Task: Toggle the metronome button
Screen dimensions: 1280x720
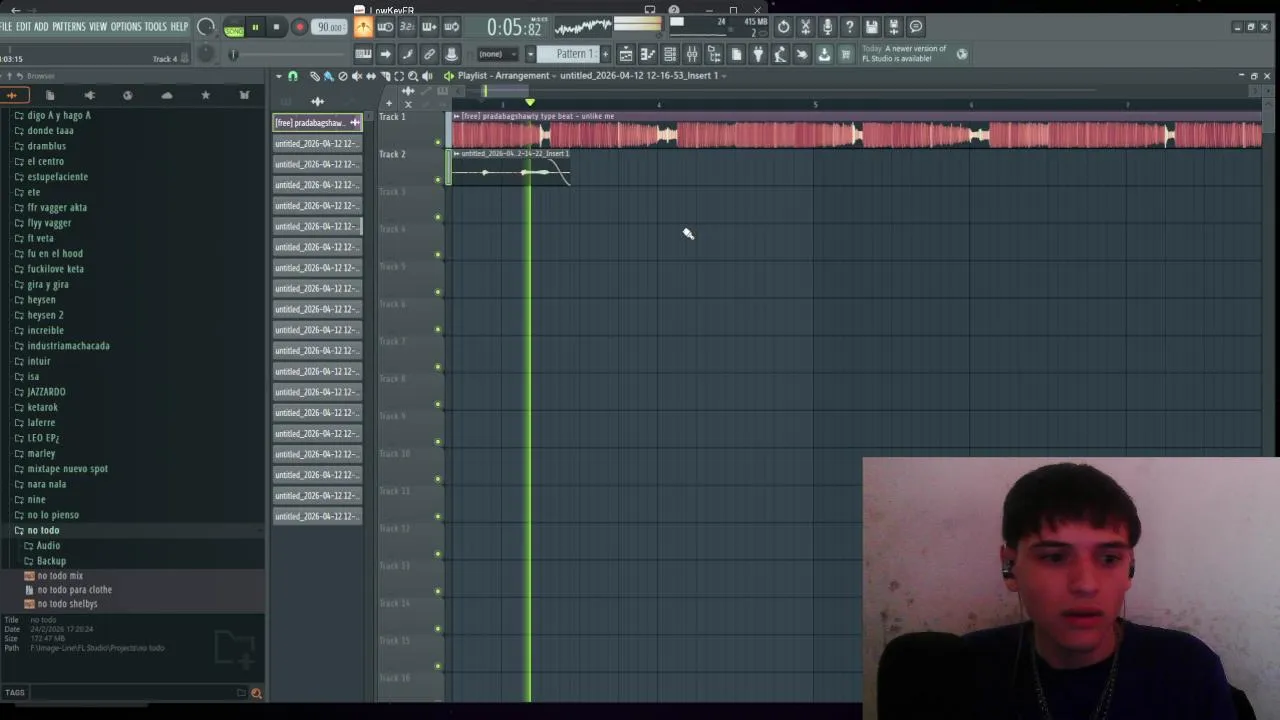Action: [x=364, y=26]
